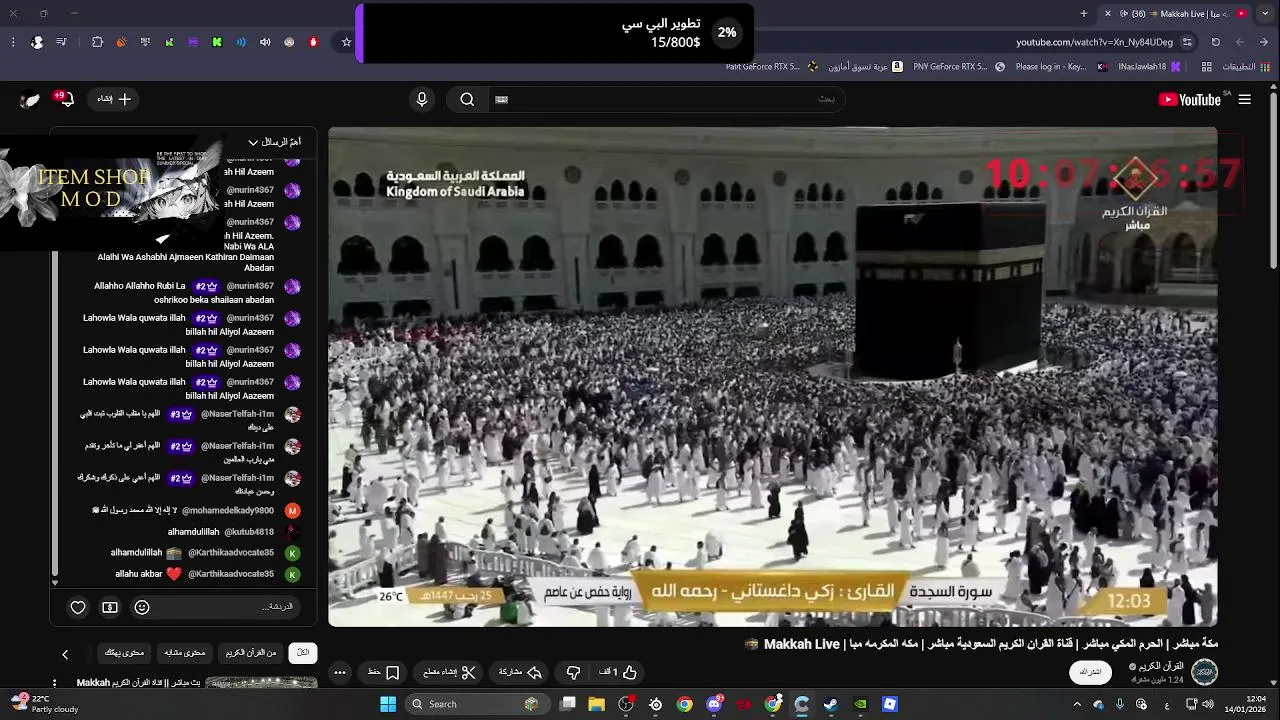This screenshot has height=720, width=1280.
Task: Like the Makkah Live video
Action: [x=619, y=672]
